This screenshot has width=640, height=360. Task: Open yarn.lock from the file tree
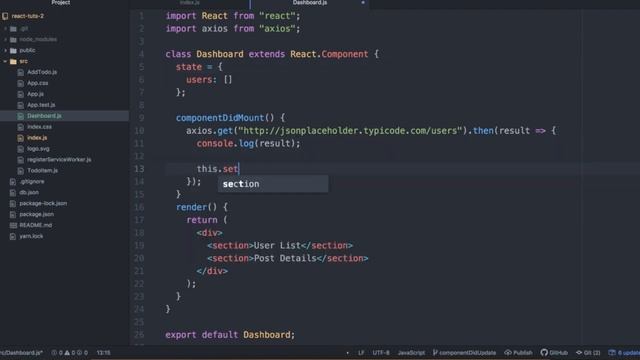coord(31,237)
